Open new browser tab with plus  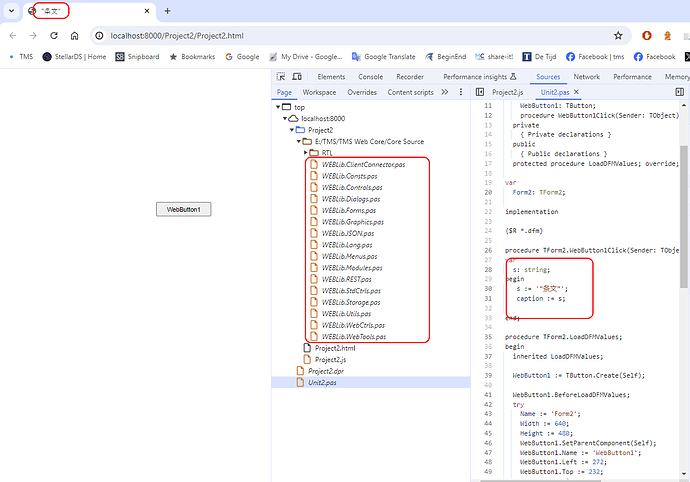click(x=167, y=11)
